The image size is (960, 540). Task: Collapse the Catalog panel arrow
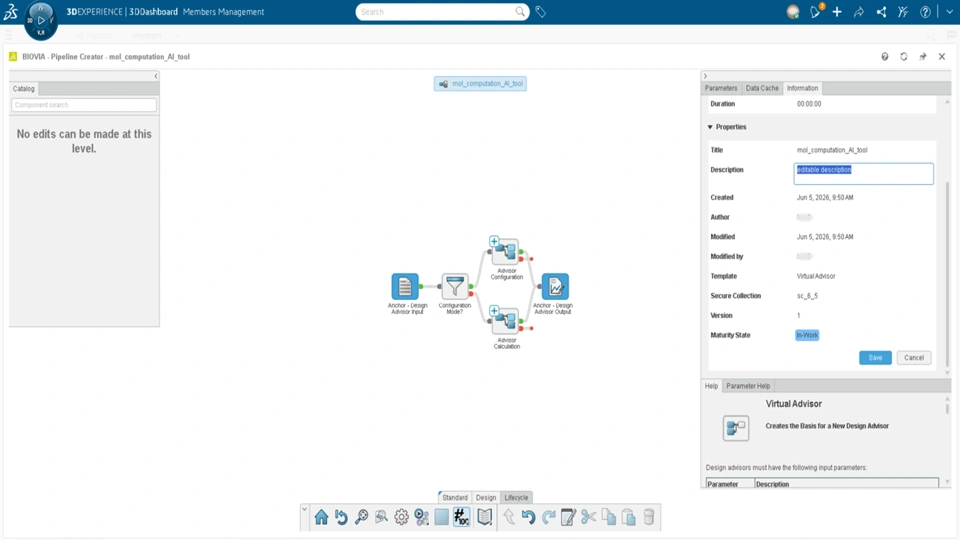[x=156, y=76]
